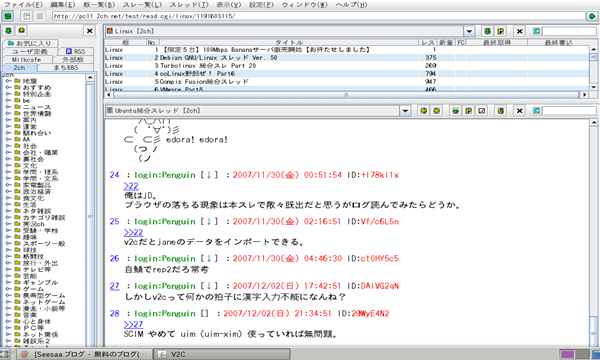Click the gray square toolbar icon
The image size is (600, 360).
[39, 16]
